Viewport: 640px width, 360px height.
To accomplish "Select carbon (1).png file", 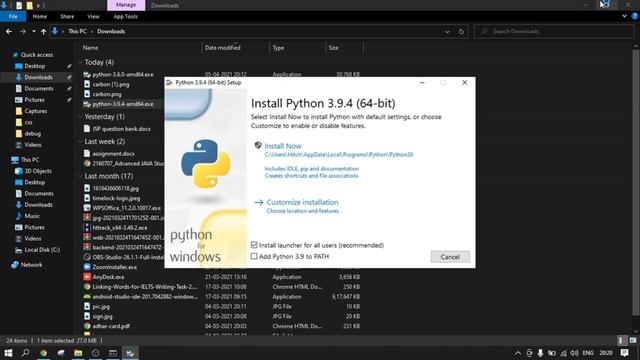I will [111, 84].
